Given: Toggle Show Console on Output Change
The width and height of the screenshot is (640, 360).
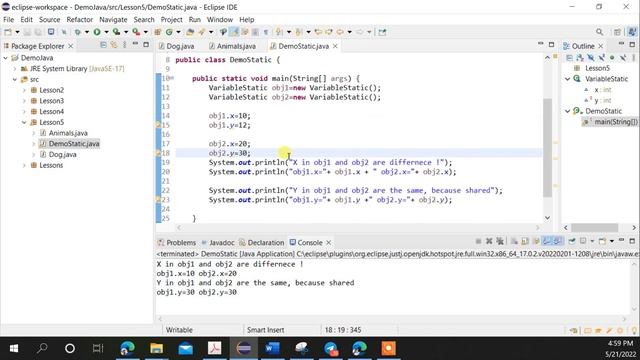Looking at the screenshot, I should [x=547, y=242].
